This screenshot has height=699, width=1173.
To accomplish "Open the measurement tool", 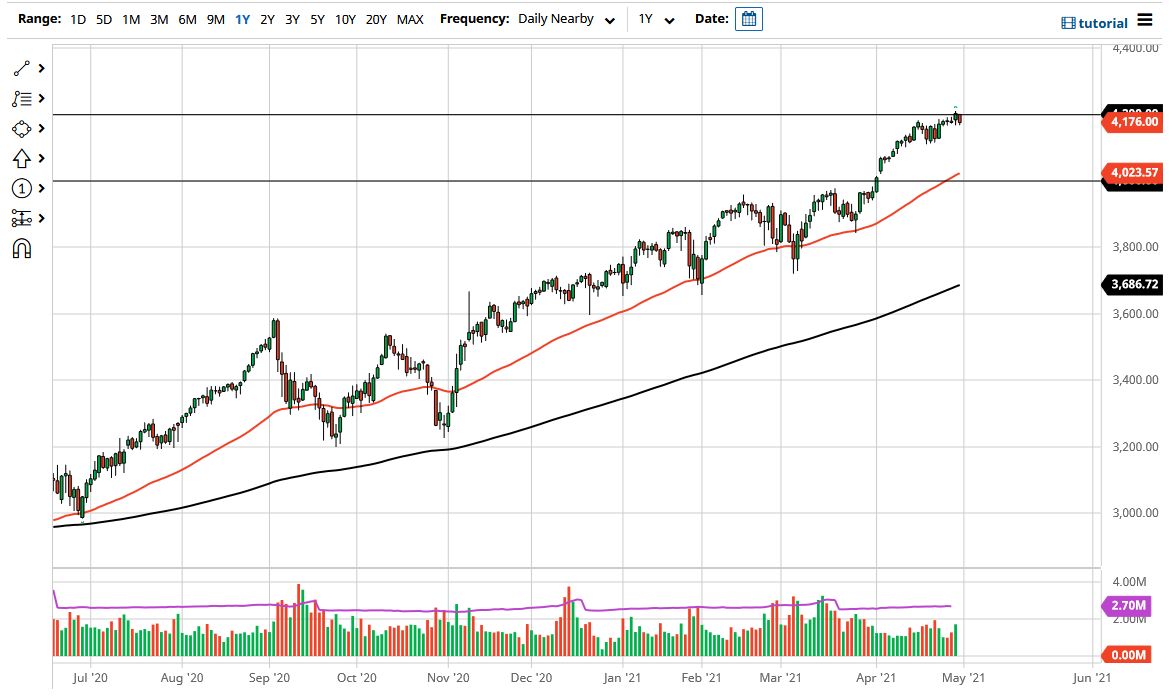I will [x=22, y=218].
